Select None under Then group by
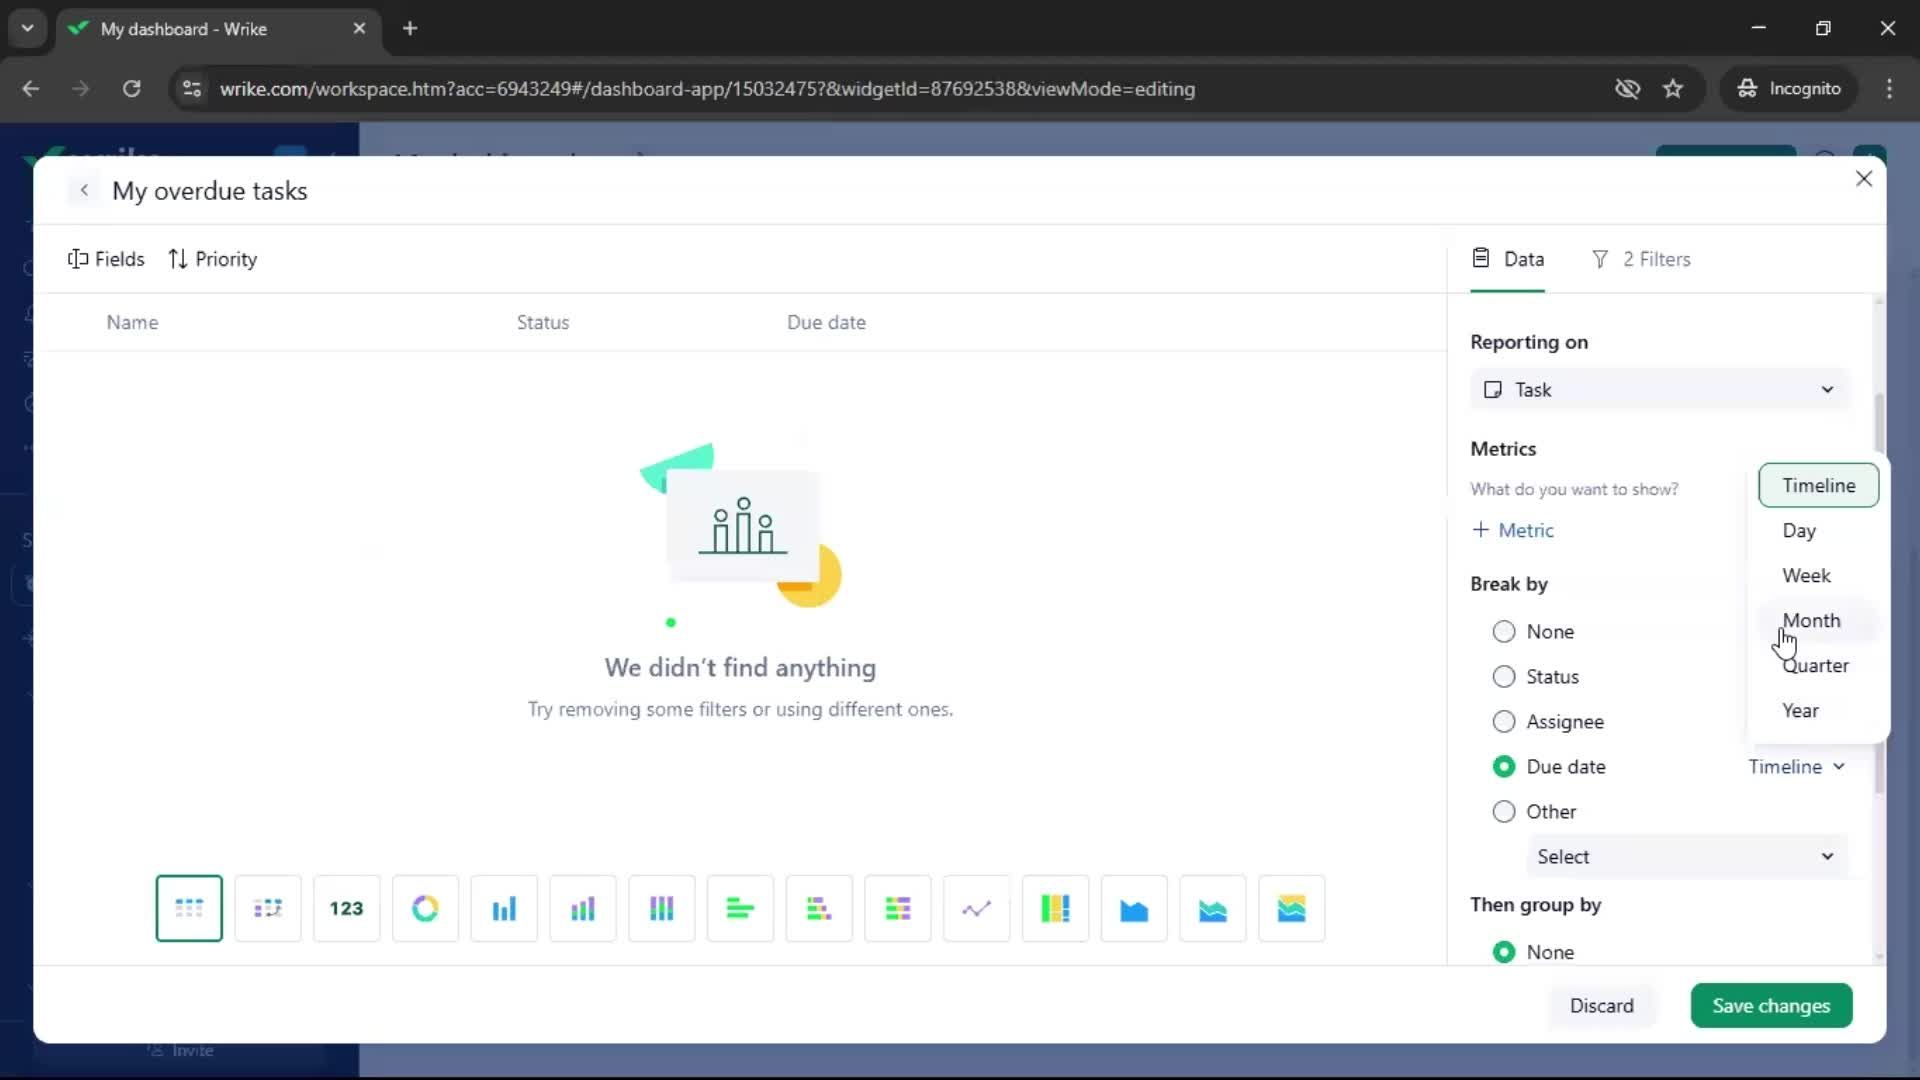 pyautogui.click(x=1504, y=952)
